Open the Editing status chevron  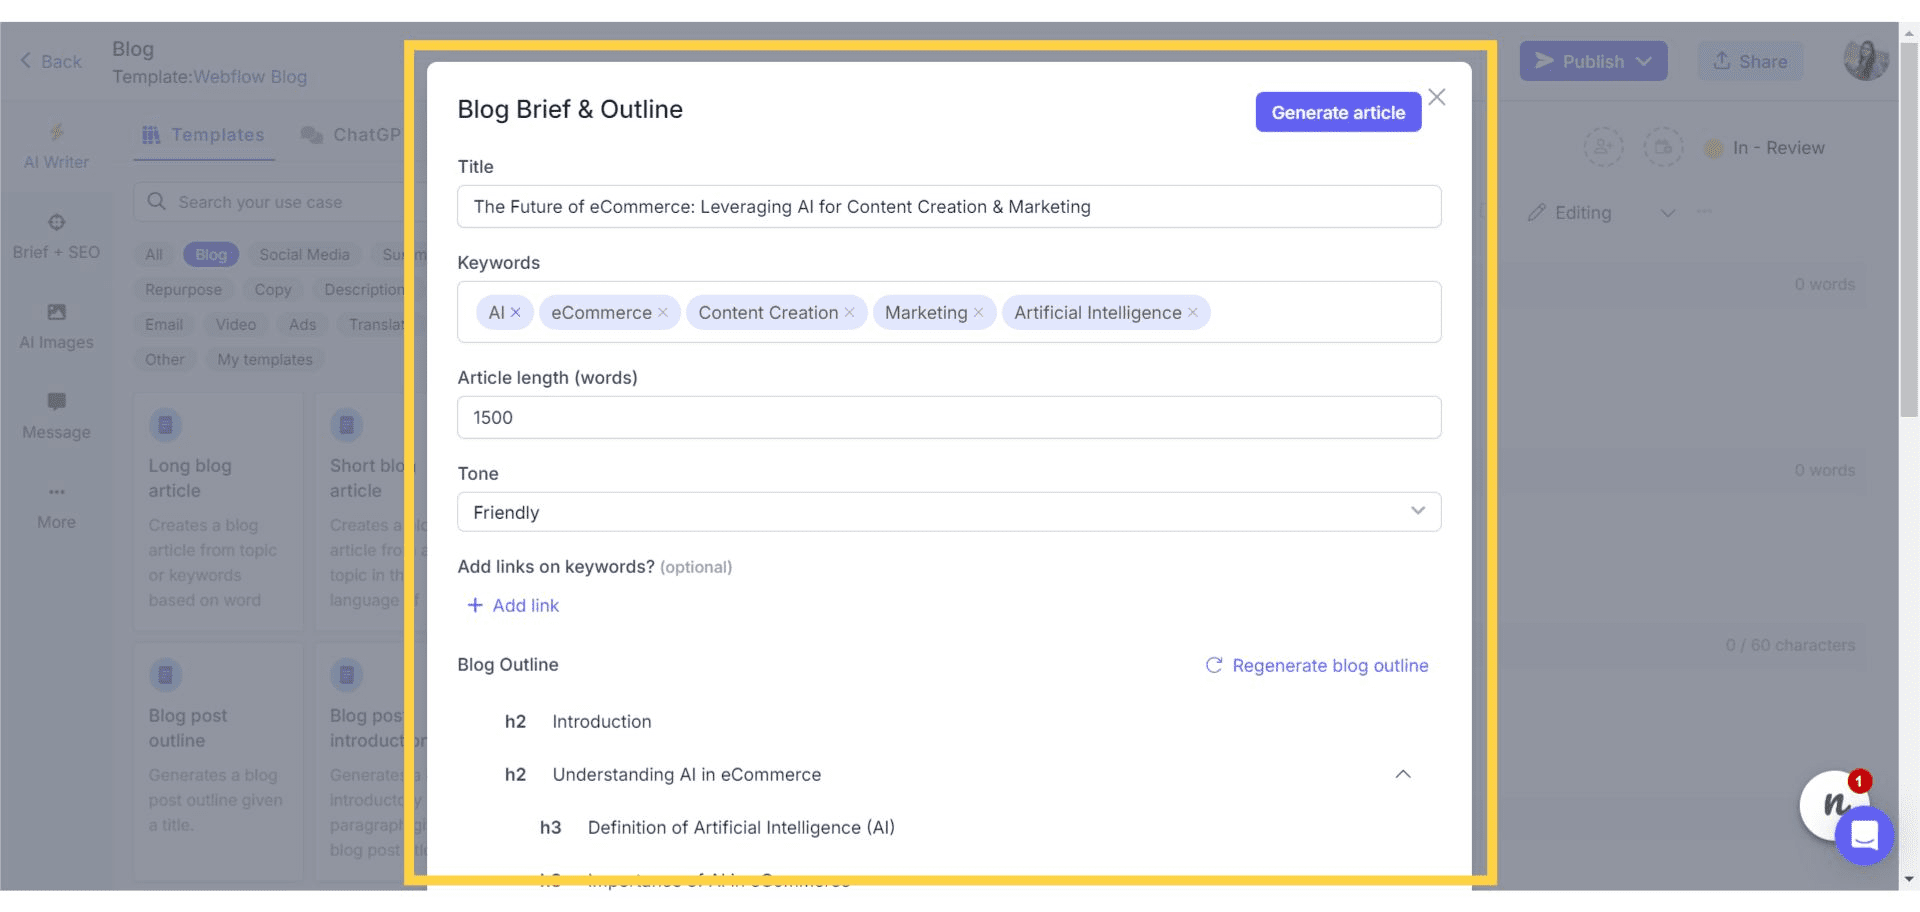pos(1668,213)
